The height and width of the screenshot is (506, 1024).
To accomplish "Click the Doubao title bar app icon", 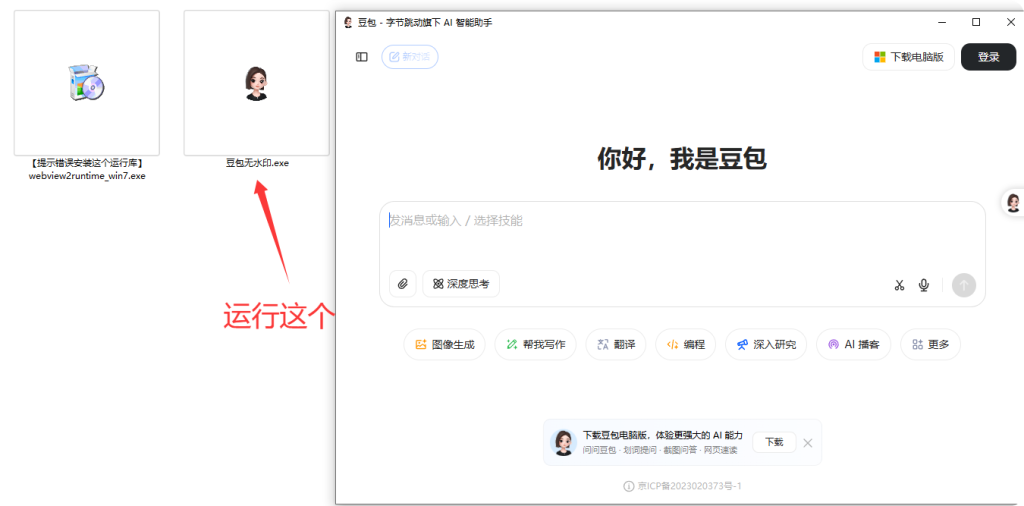I will click(x=348, y=22).
